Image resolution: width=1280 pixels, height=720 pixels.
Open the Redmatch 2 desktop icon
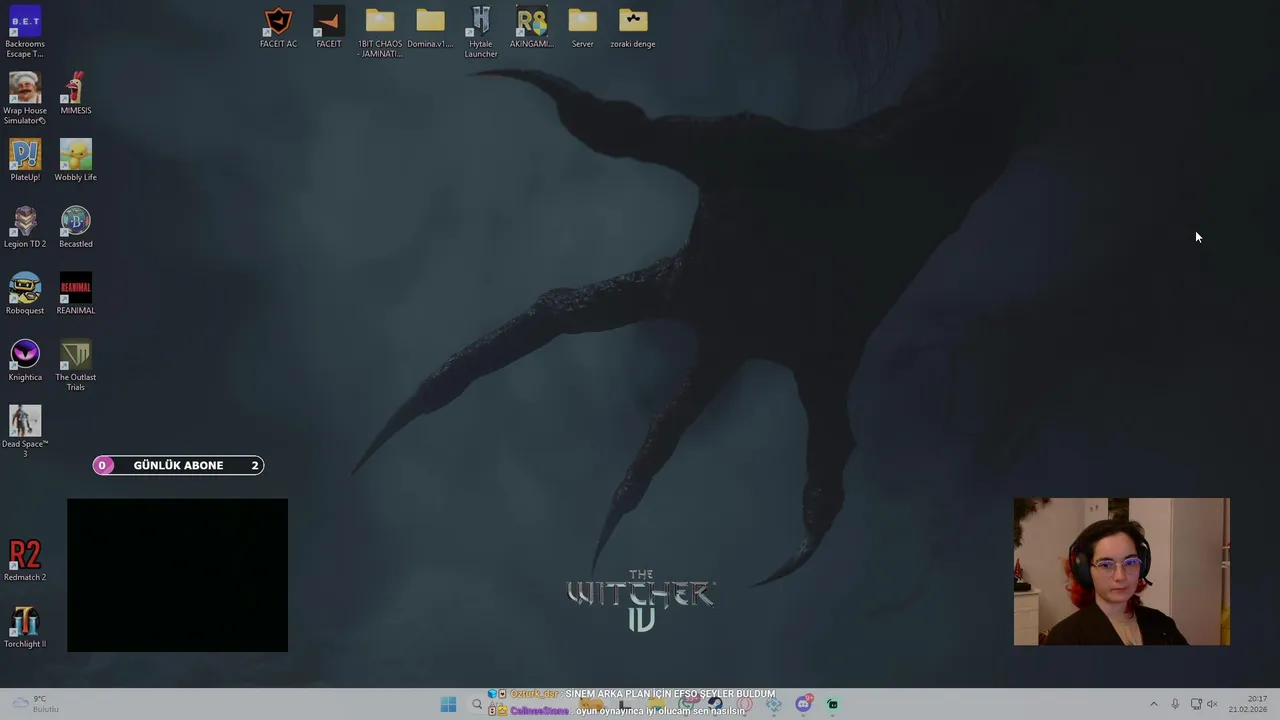click(25, 560)
